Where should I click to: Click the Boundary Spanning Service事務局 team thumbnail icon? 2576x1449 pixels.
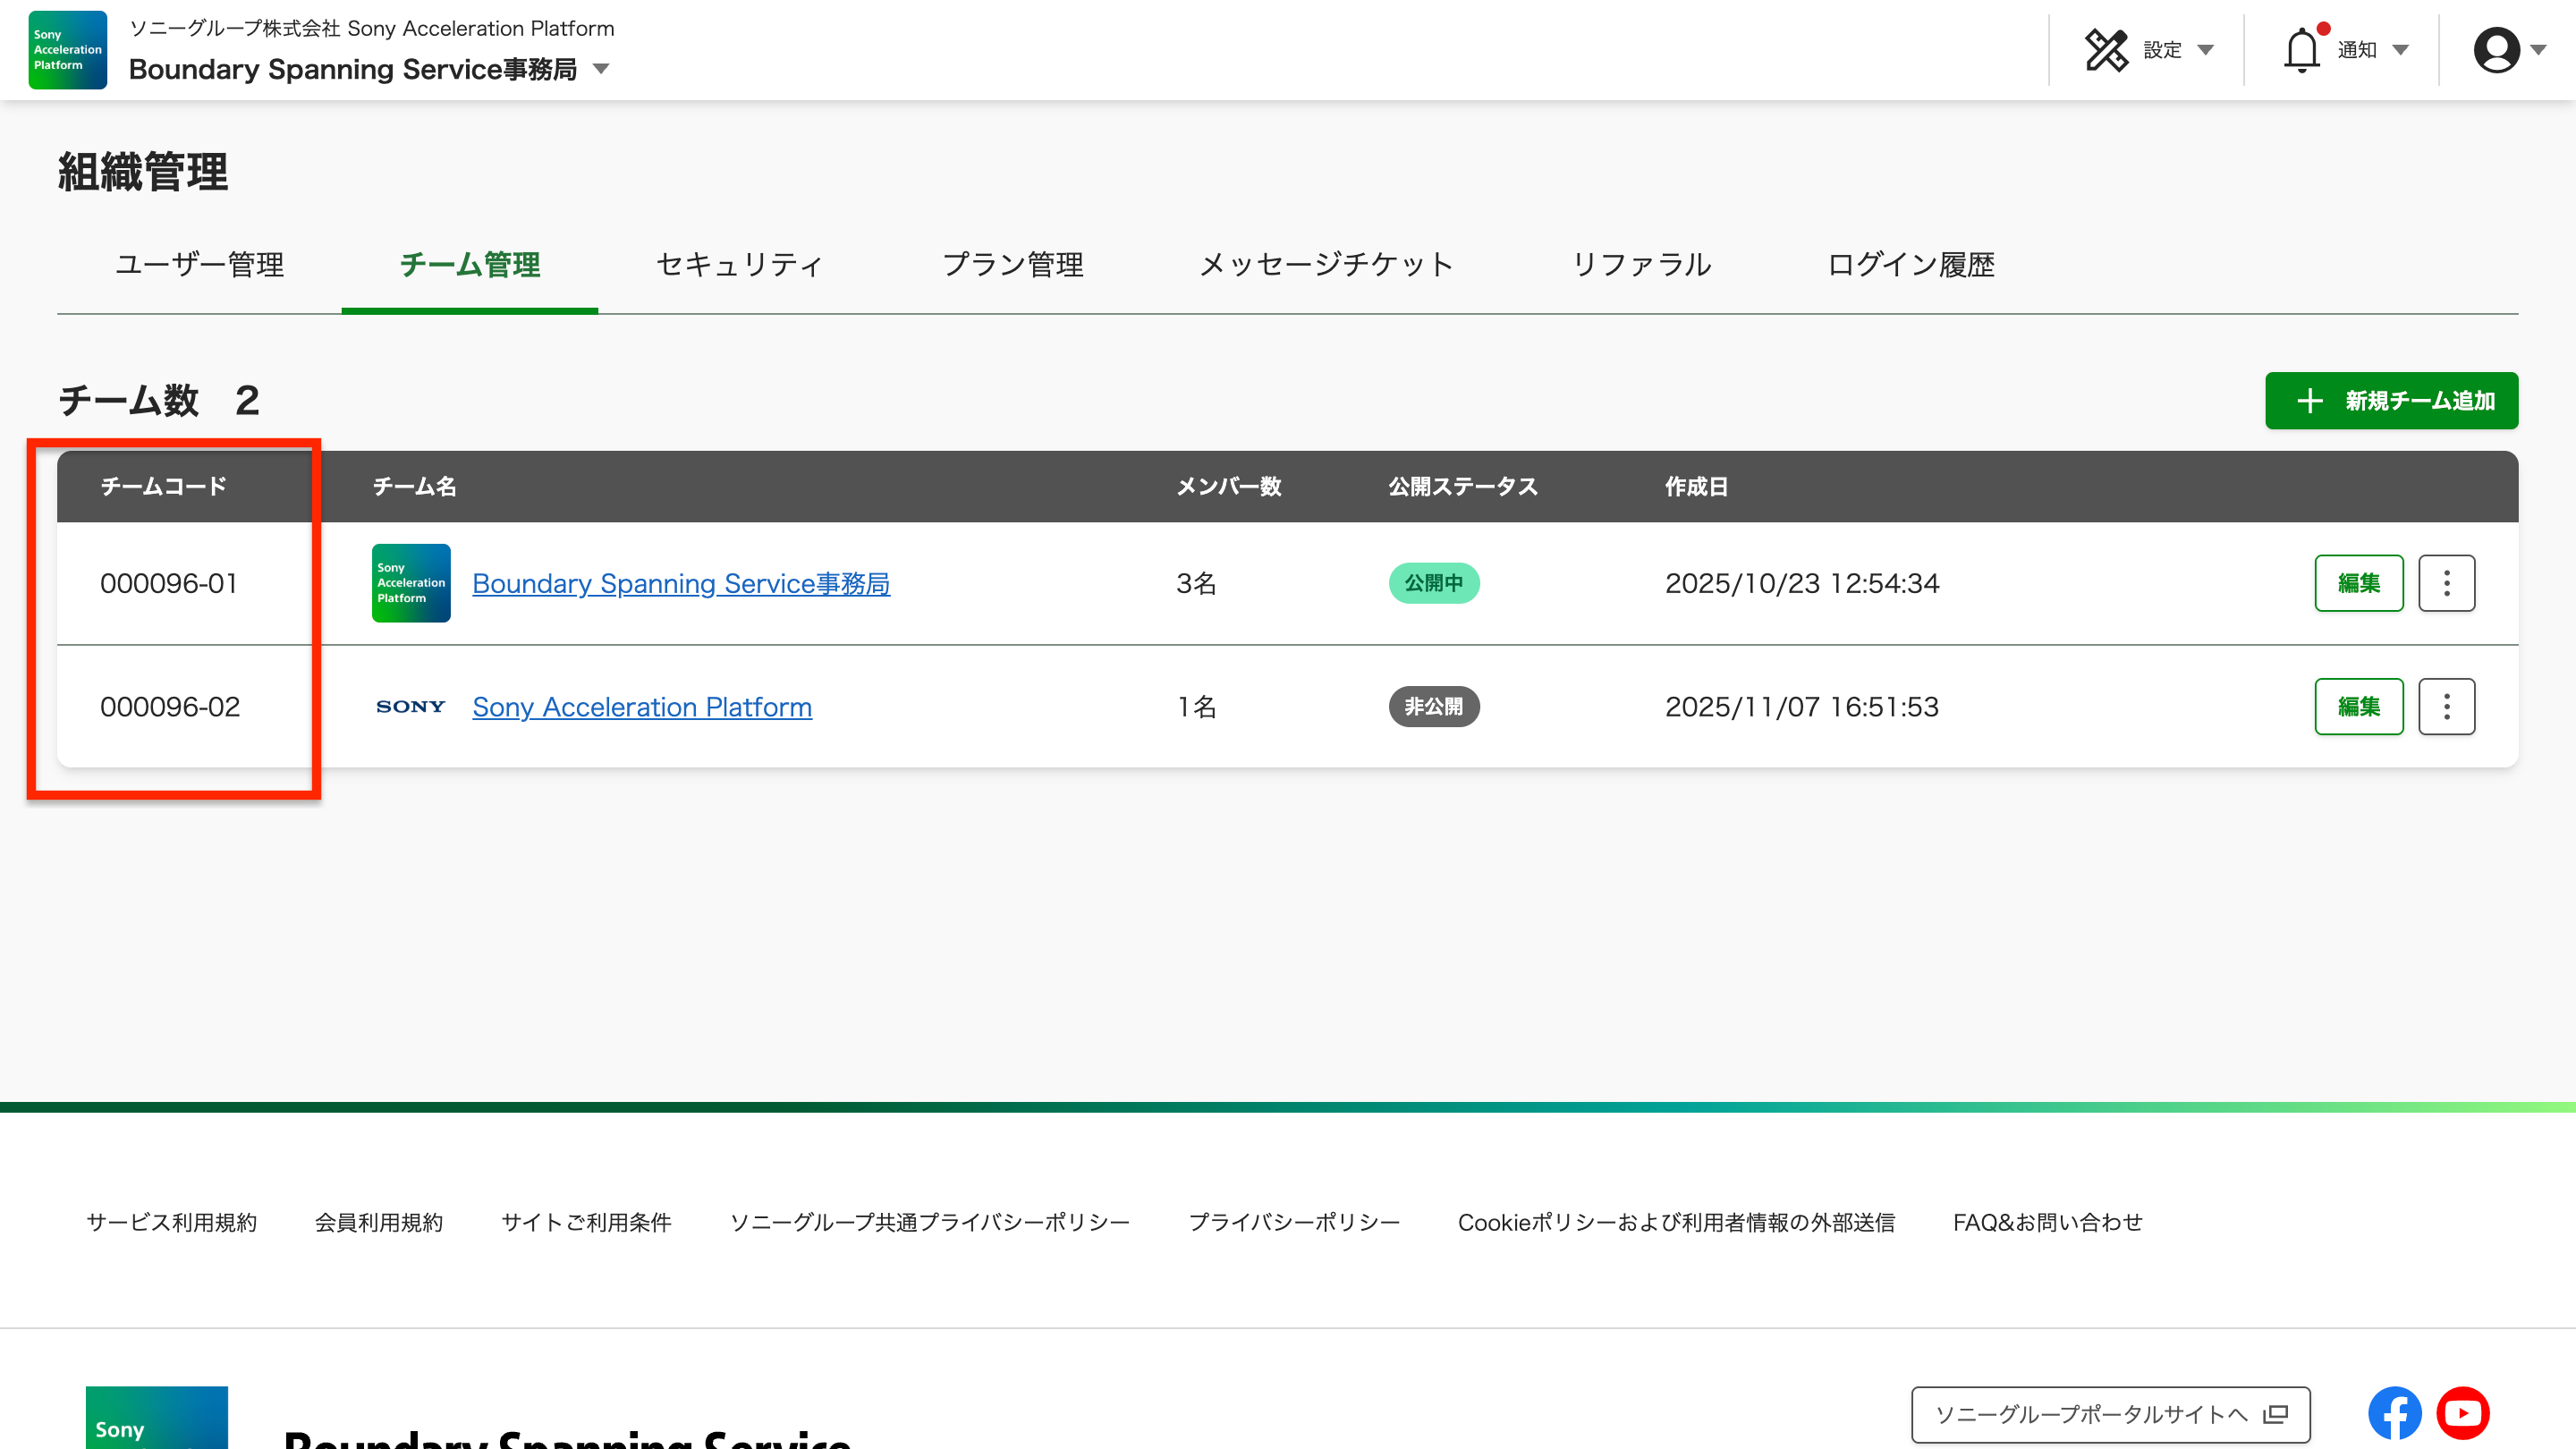pyautogui.click(x=410, y=583)
